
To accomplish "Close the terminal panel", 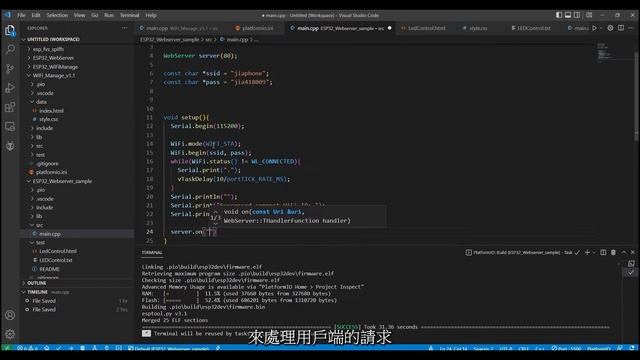I will tap(633, 252).
